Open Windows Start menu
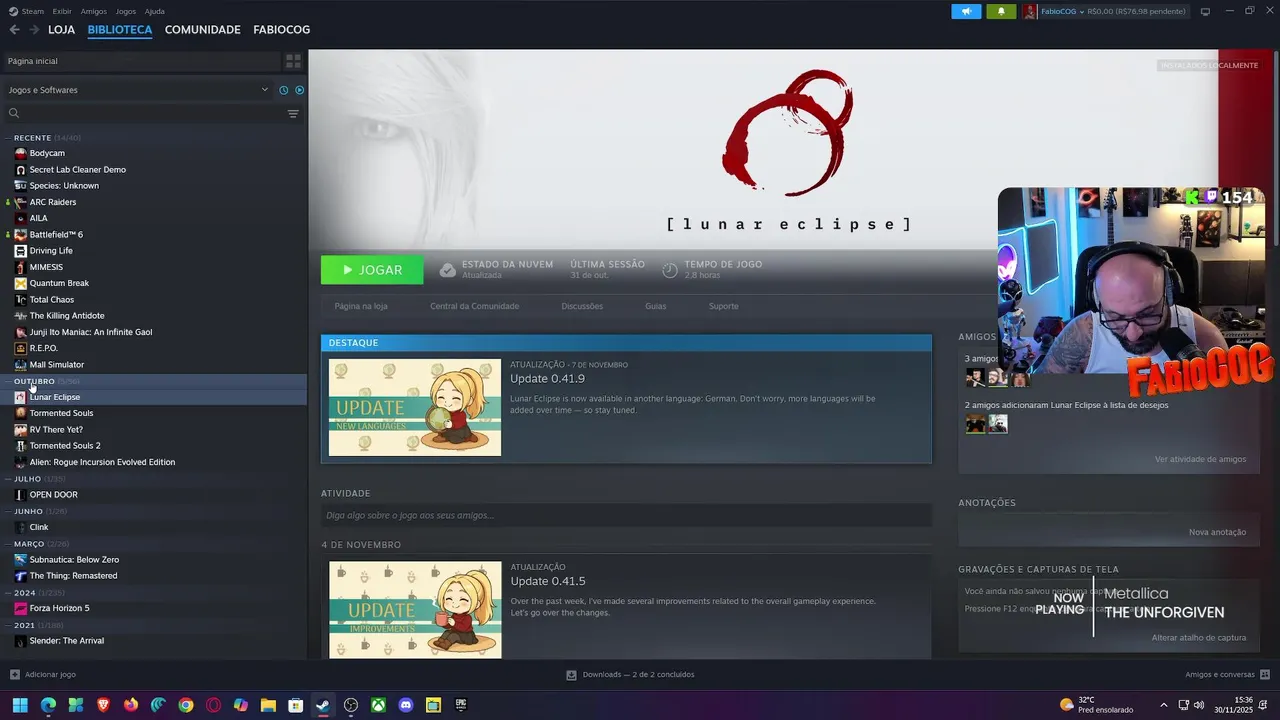This screenshot has height=720, width=1280. tap(20, 705)
